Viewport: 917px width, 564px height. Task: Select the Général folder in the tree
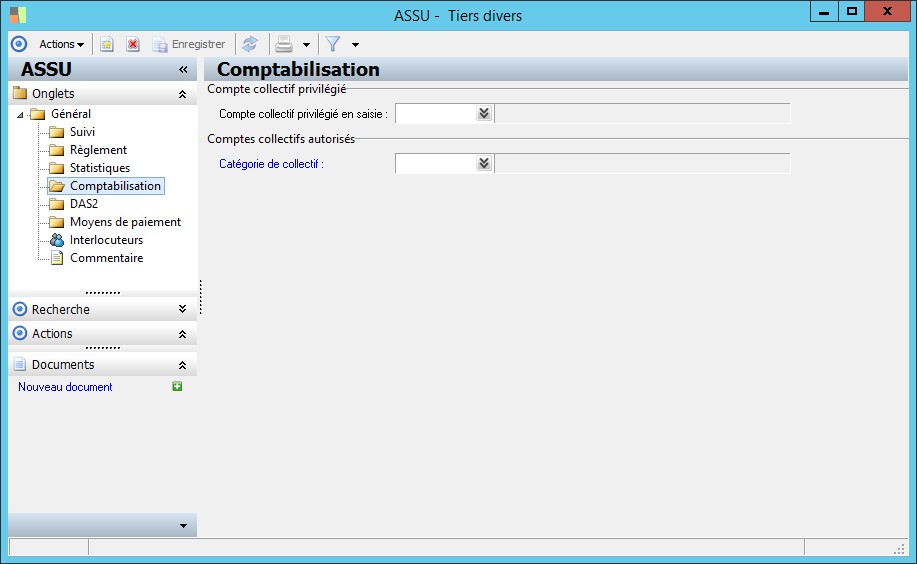tap(71, 114)
